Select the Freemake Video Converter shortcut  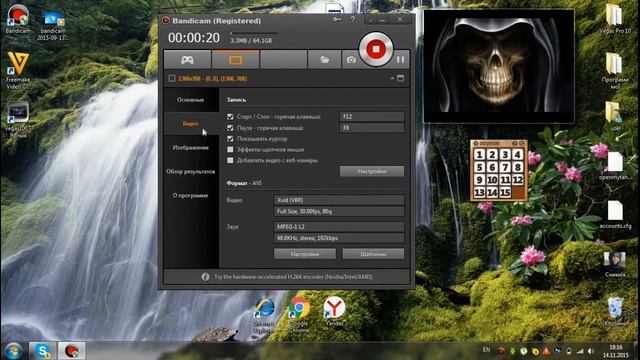click(x=18, y=71)
